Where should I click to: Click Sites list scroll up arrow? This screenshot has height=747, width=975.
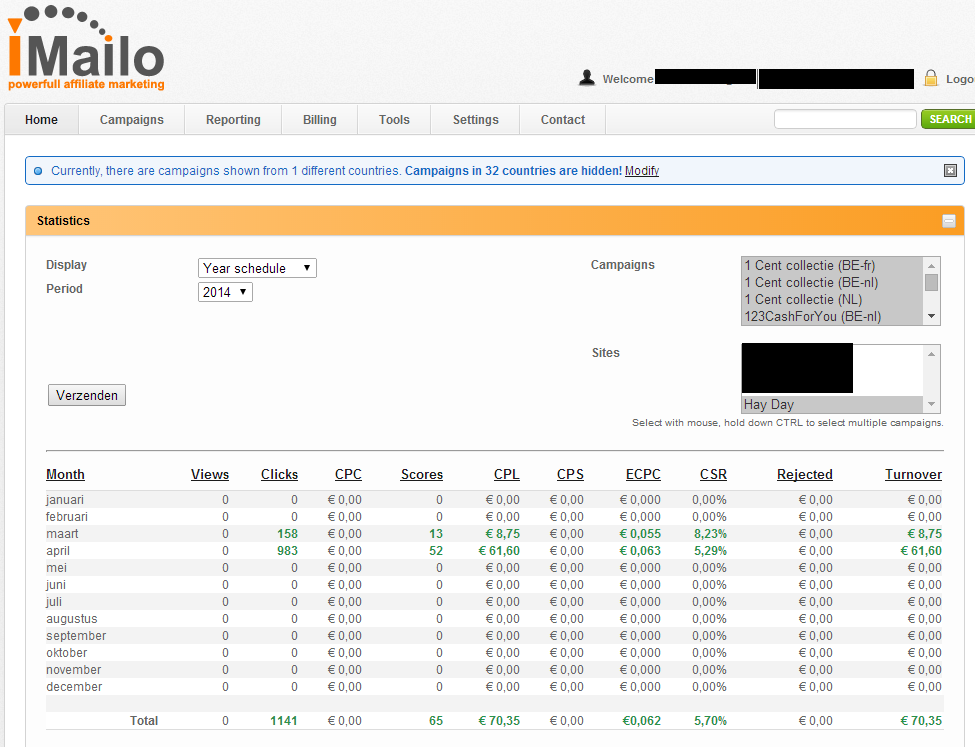click(x=931, y=354)
